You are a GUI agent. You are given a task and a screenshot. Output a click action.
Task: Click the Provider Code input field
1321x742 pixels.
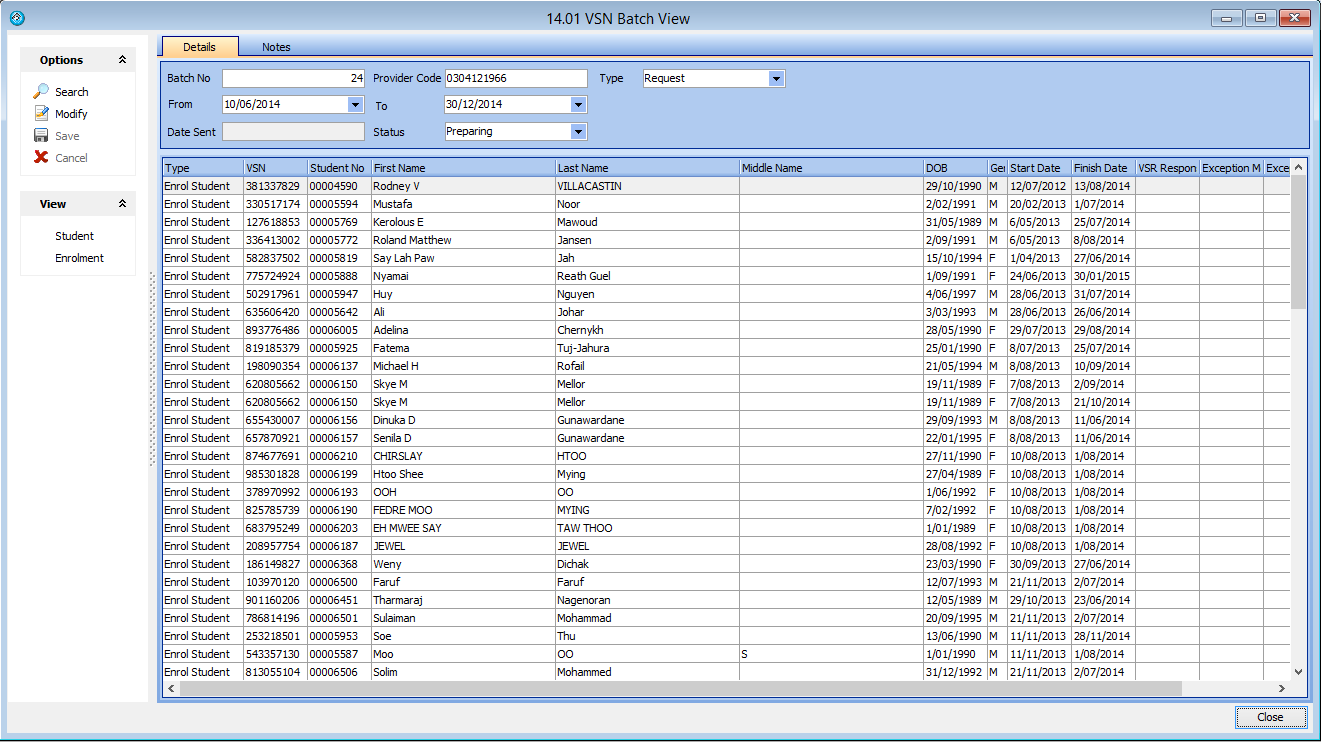click(515, 79)
